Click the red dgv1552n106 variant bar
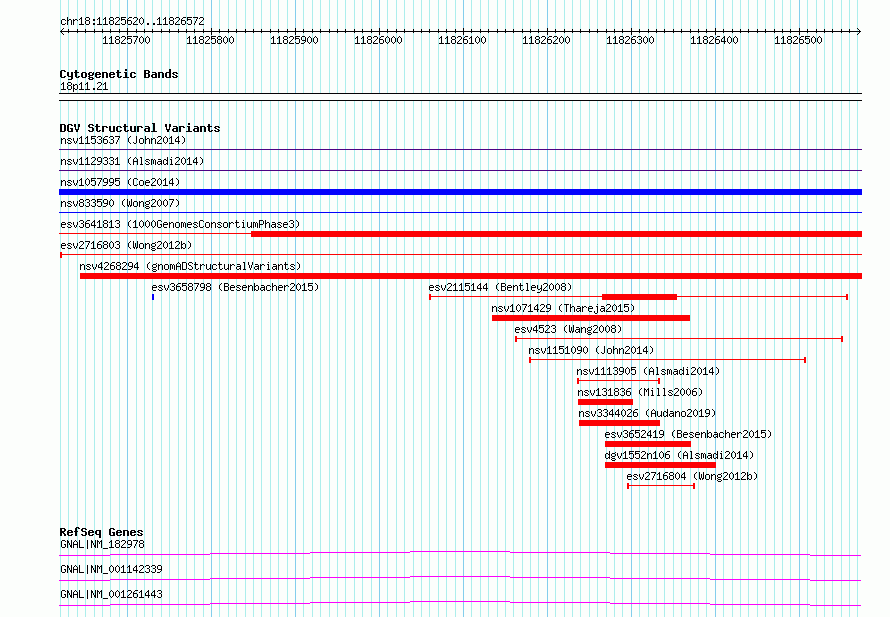 coord(660,465)
